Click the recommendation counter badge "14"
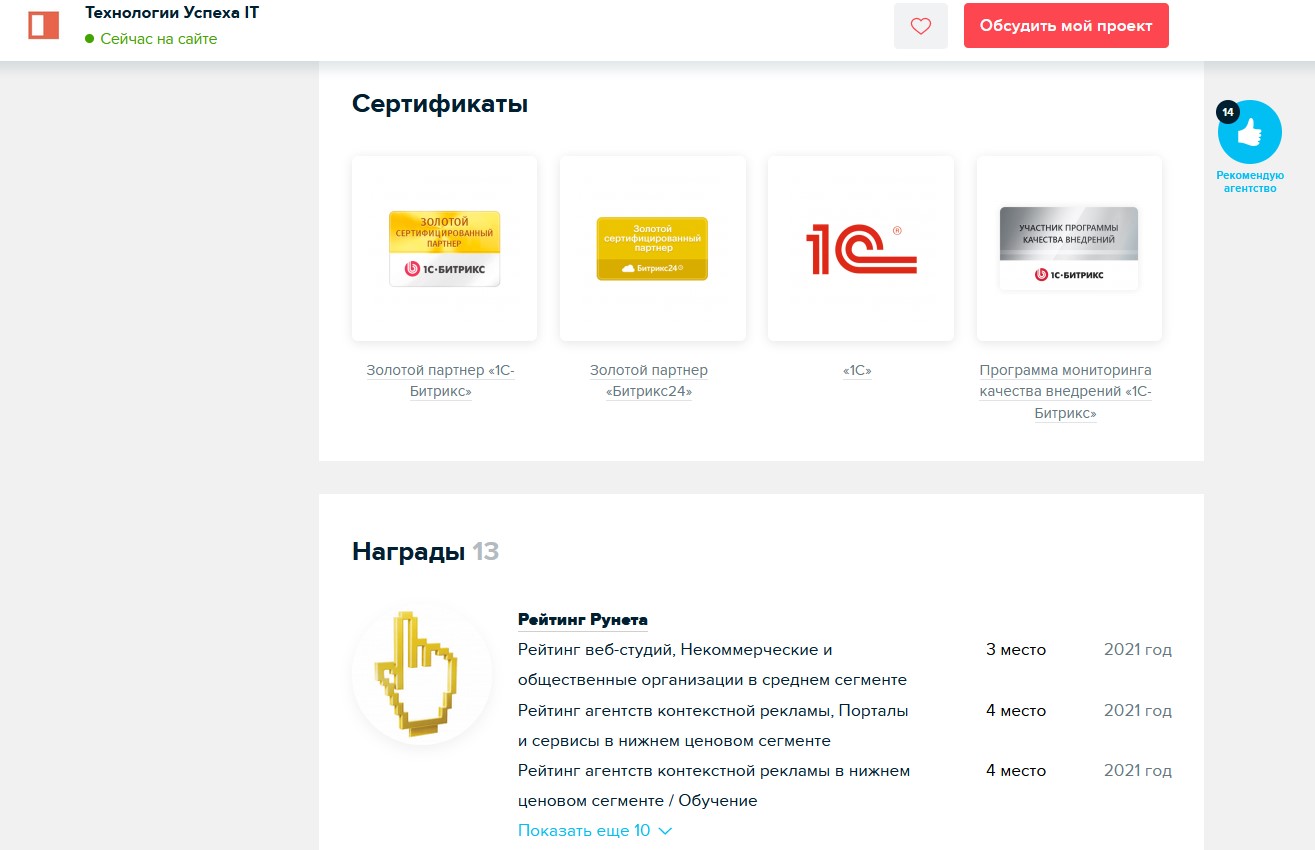 [1227, 112]
